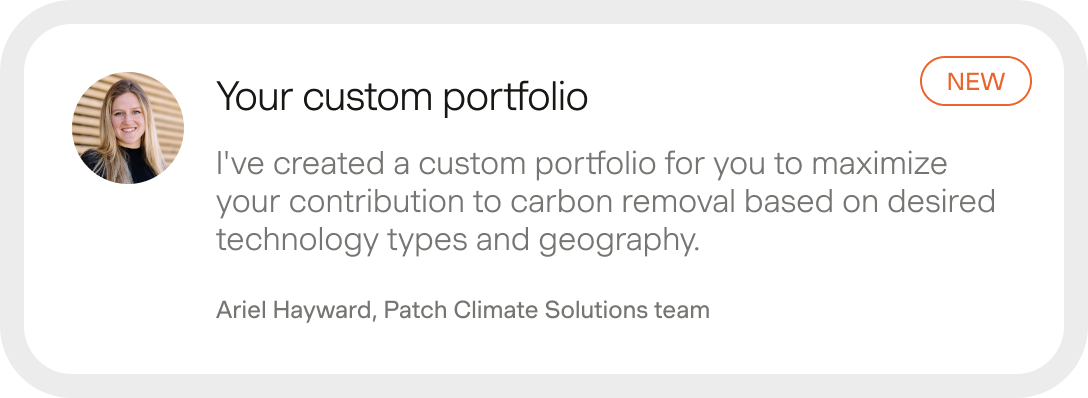Click the word "portfolio" in the heading
1088x398 pixels.
click(x=516, y=96)
